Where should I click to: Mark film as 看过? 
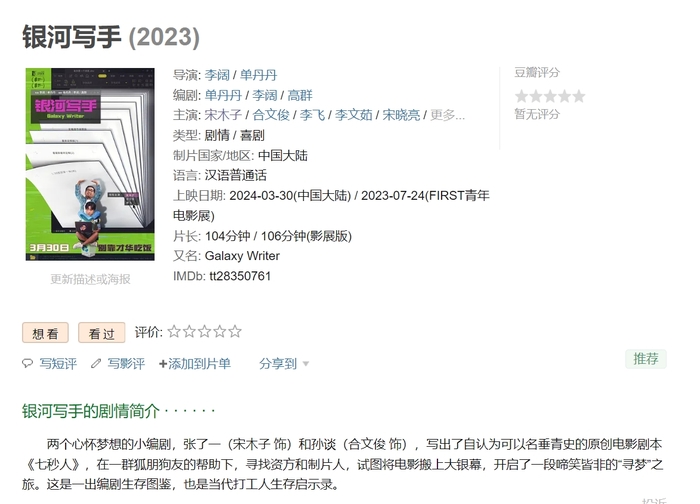(x=102, y=333)
